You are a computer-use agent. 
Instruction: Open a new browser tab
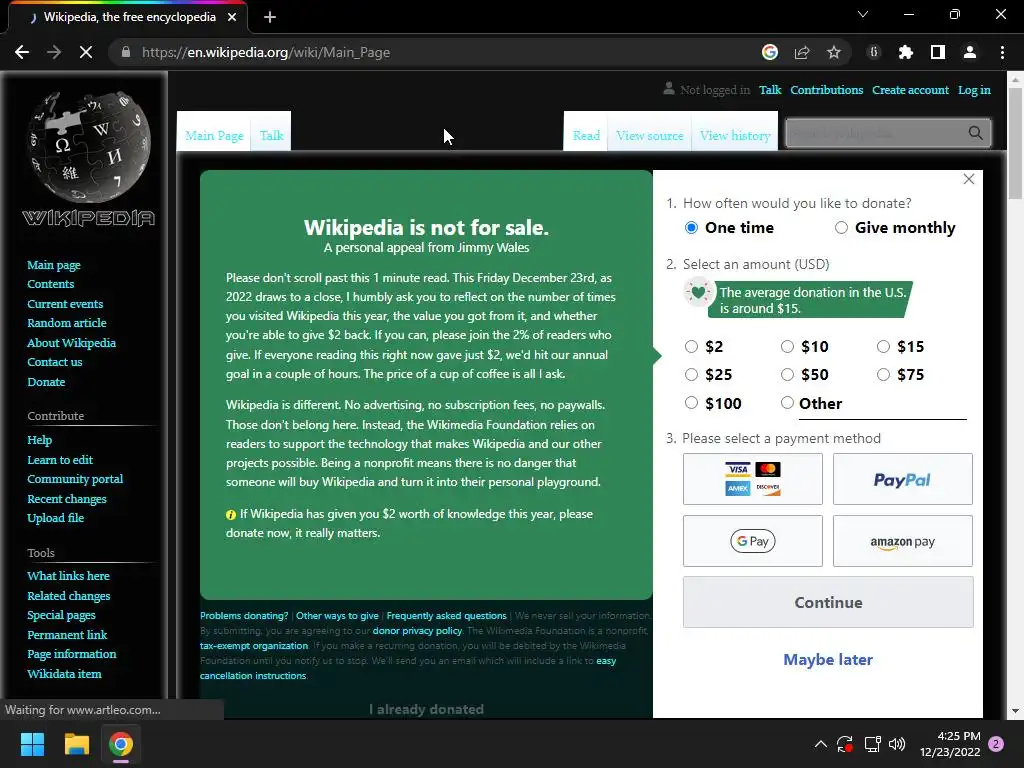pos(270,17)
